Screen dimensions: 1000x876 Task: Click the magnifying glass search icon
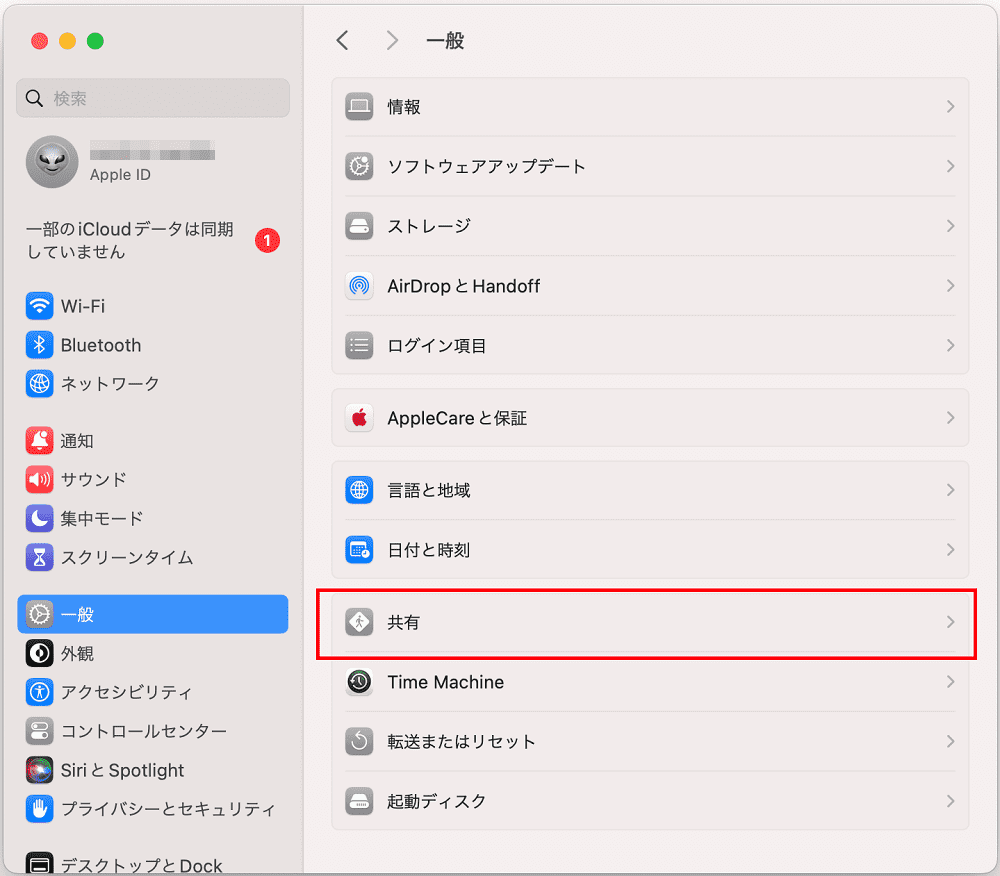click(x=34, y=98)
